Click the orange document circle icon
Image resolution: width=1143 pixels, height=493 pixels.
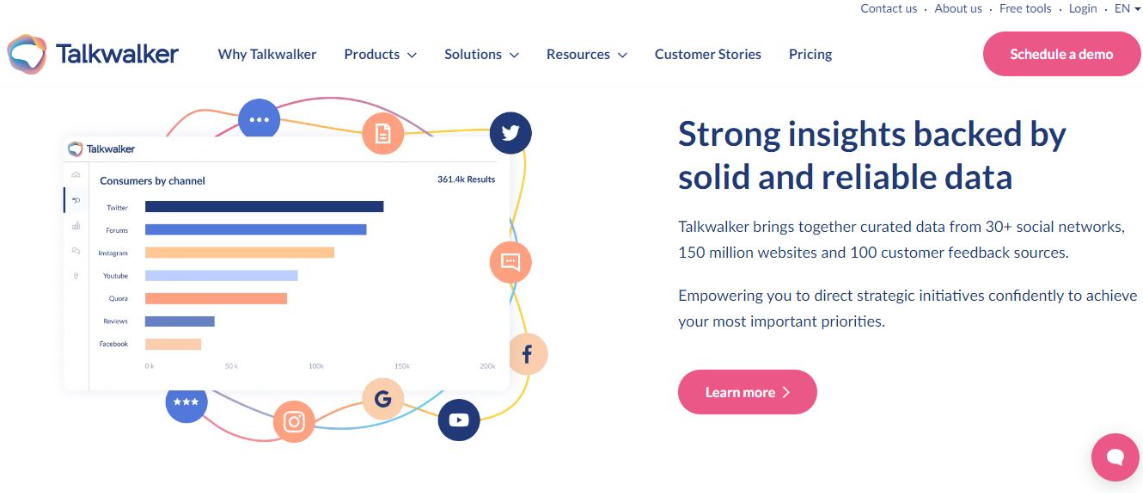pos(383,133)
